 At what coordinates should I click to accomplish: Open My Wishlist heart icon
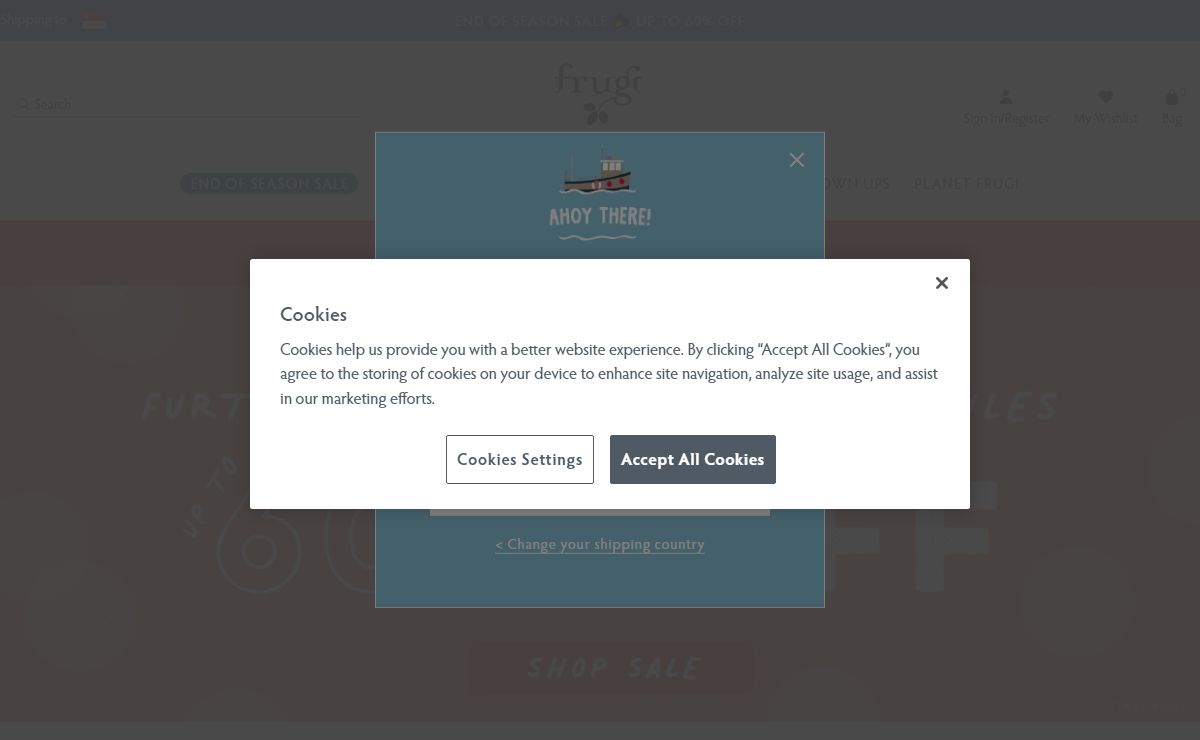[x=1105, y=97]
